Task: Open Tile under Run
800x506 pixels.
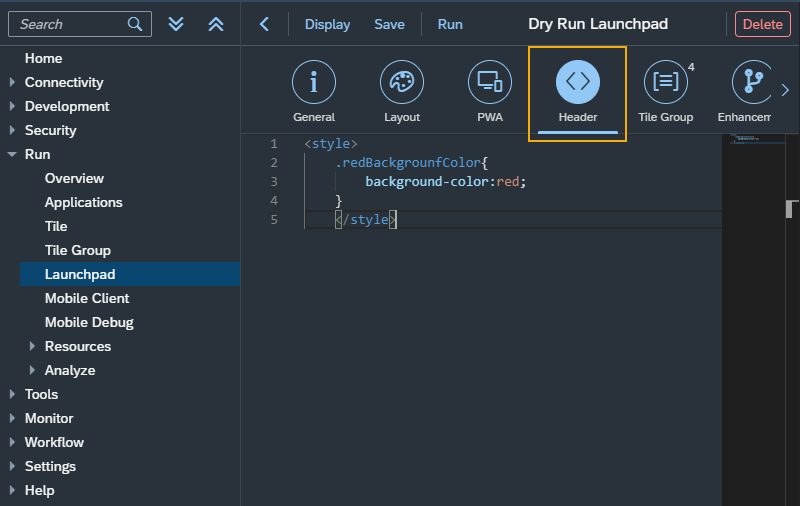Action: (x=56, y=226)
